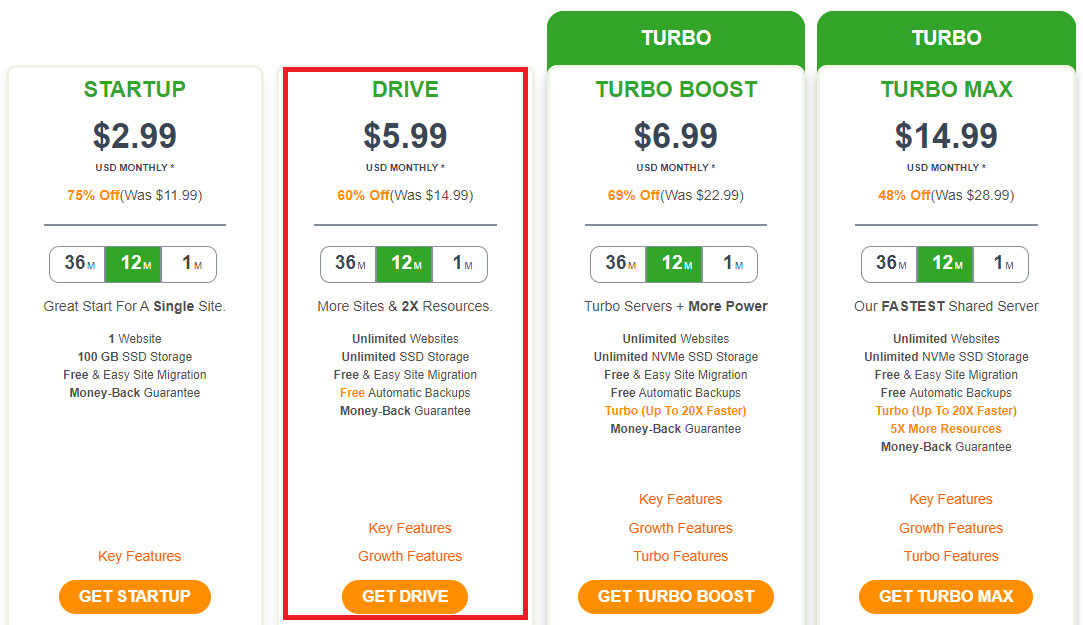Open Turbo Features under Turbo Max
The height and width of the screenshot is (625, 1083).
tap(950, 557)
